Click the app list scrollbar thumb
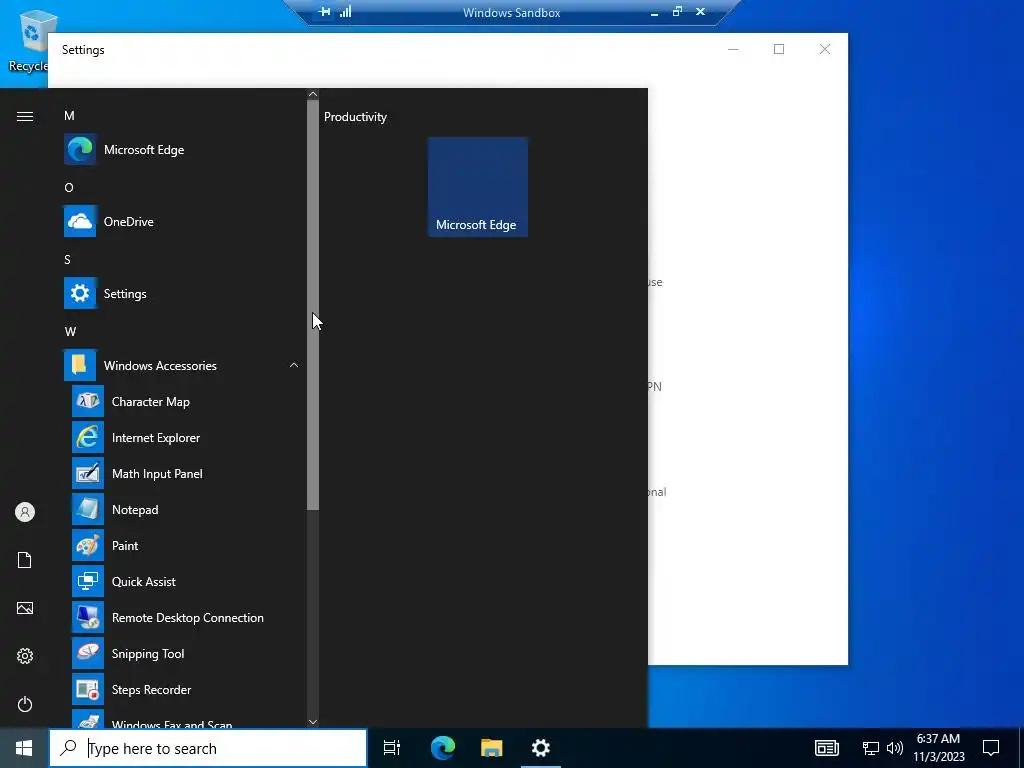This screenshot has width=1024, height=768. pos(313,304)
